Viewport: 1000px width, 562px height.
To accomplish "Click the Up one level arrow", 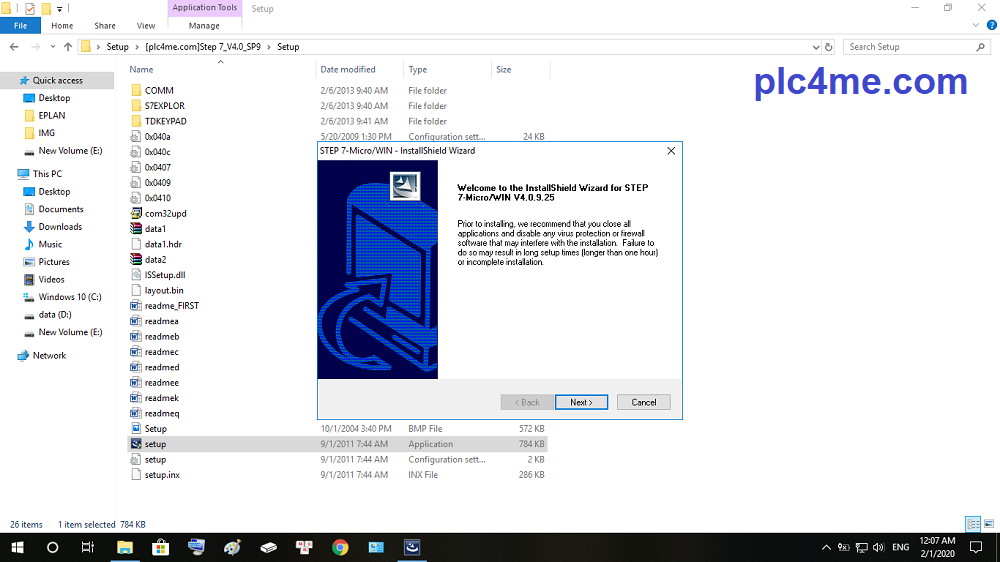I will [x=68, y=47].
